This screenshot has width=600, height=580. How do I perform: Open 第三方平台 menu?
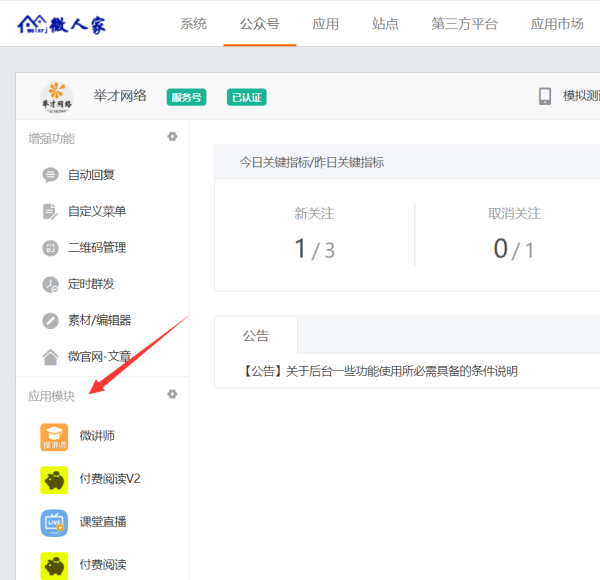pyautogui.click(x=465, y=24)
